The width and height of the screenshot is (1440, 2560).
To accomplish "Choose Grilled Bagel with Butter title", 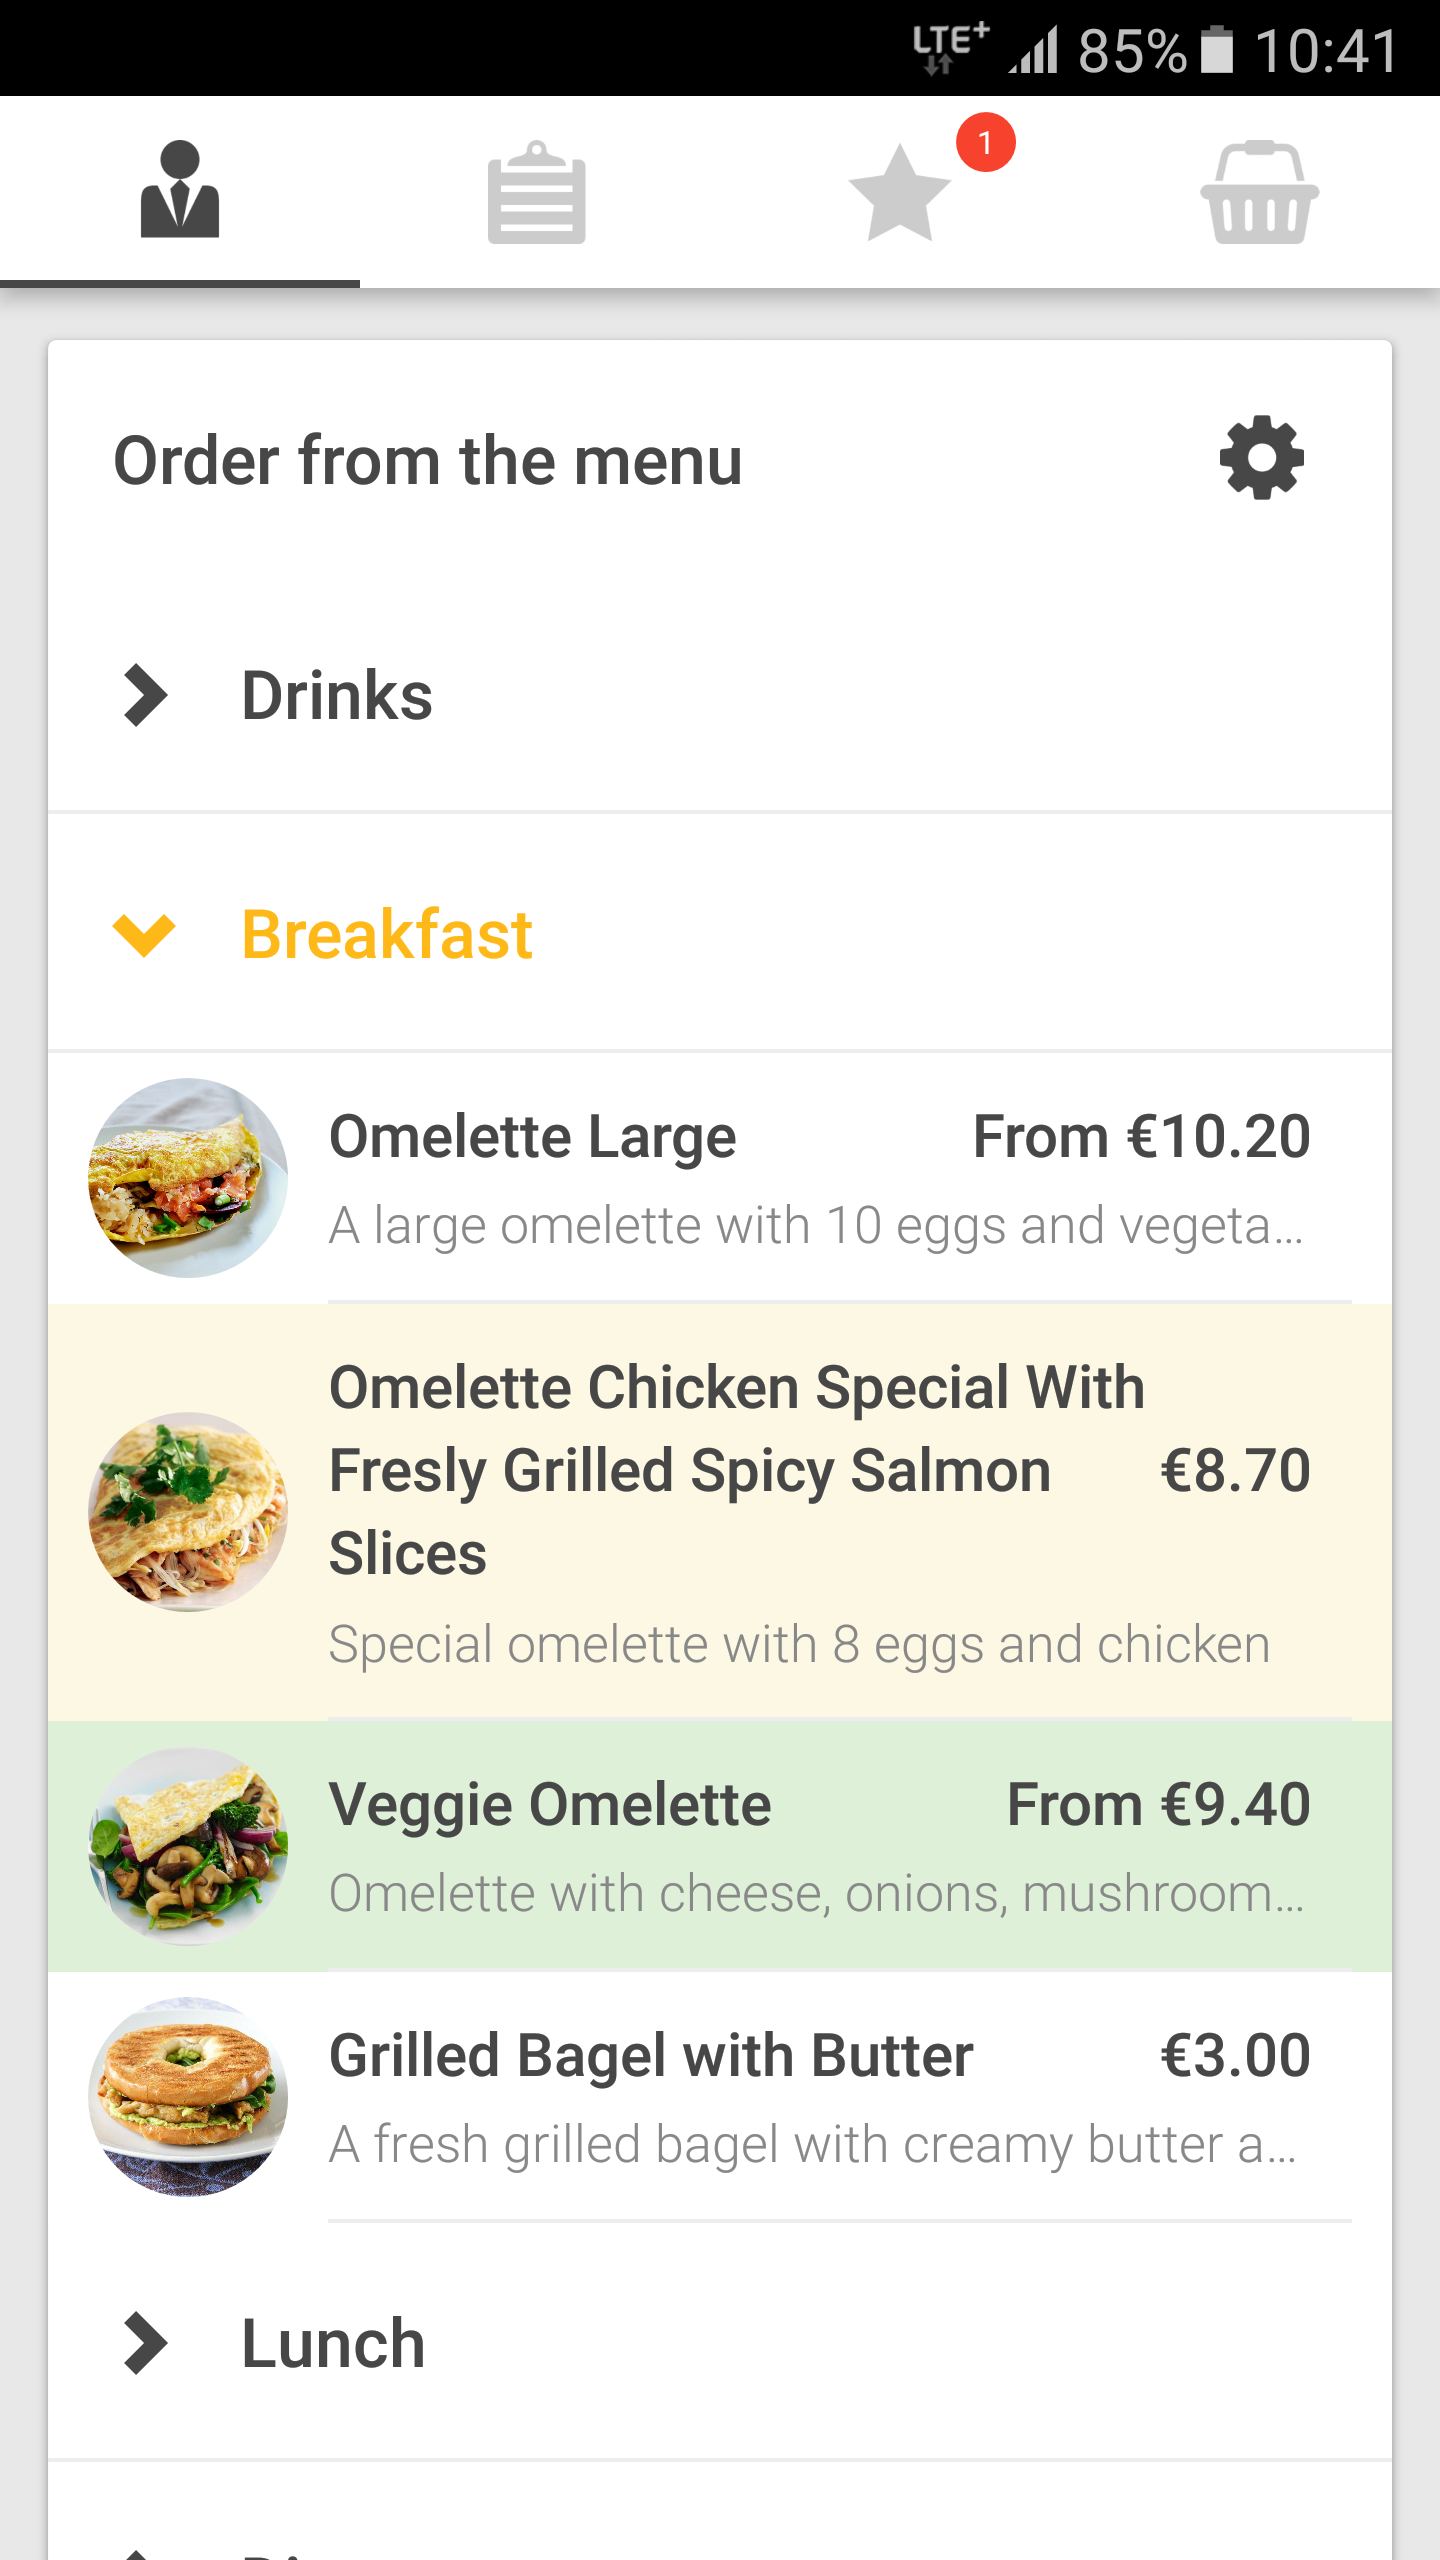I will click(x=651, y=2056).
